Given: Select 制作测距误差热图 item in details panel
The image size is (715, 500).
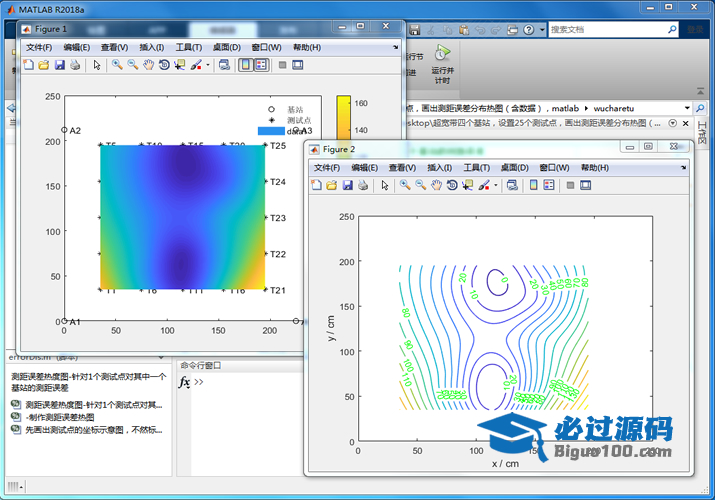Looking at the screenshot, I should pos(60,417).
